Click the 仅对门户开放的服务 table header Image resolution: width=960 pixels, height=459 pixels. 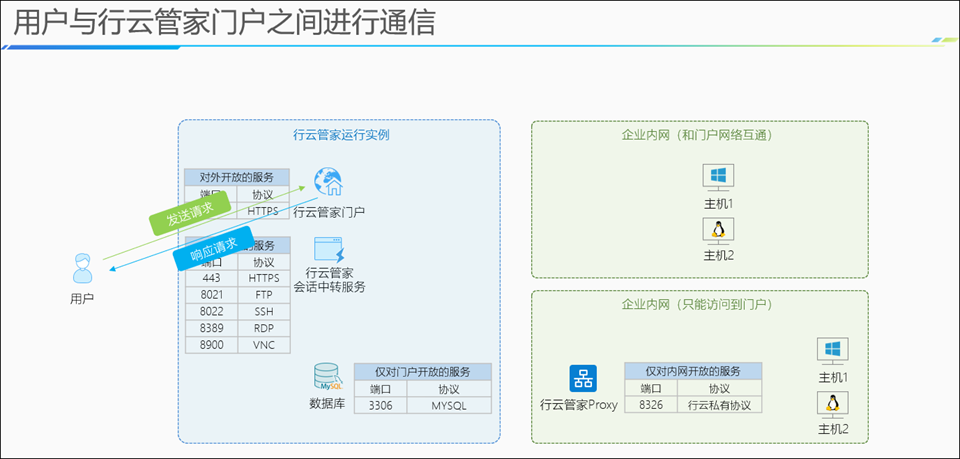[423, 371]
